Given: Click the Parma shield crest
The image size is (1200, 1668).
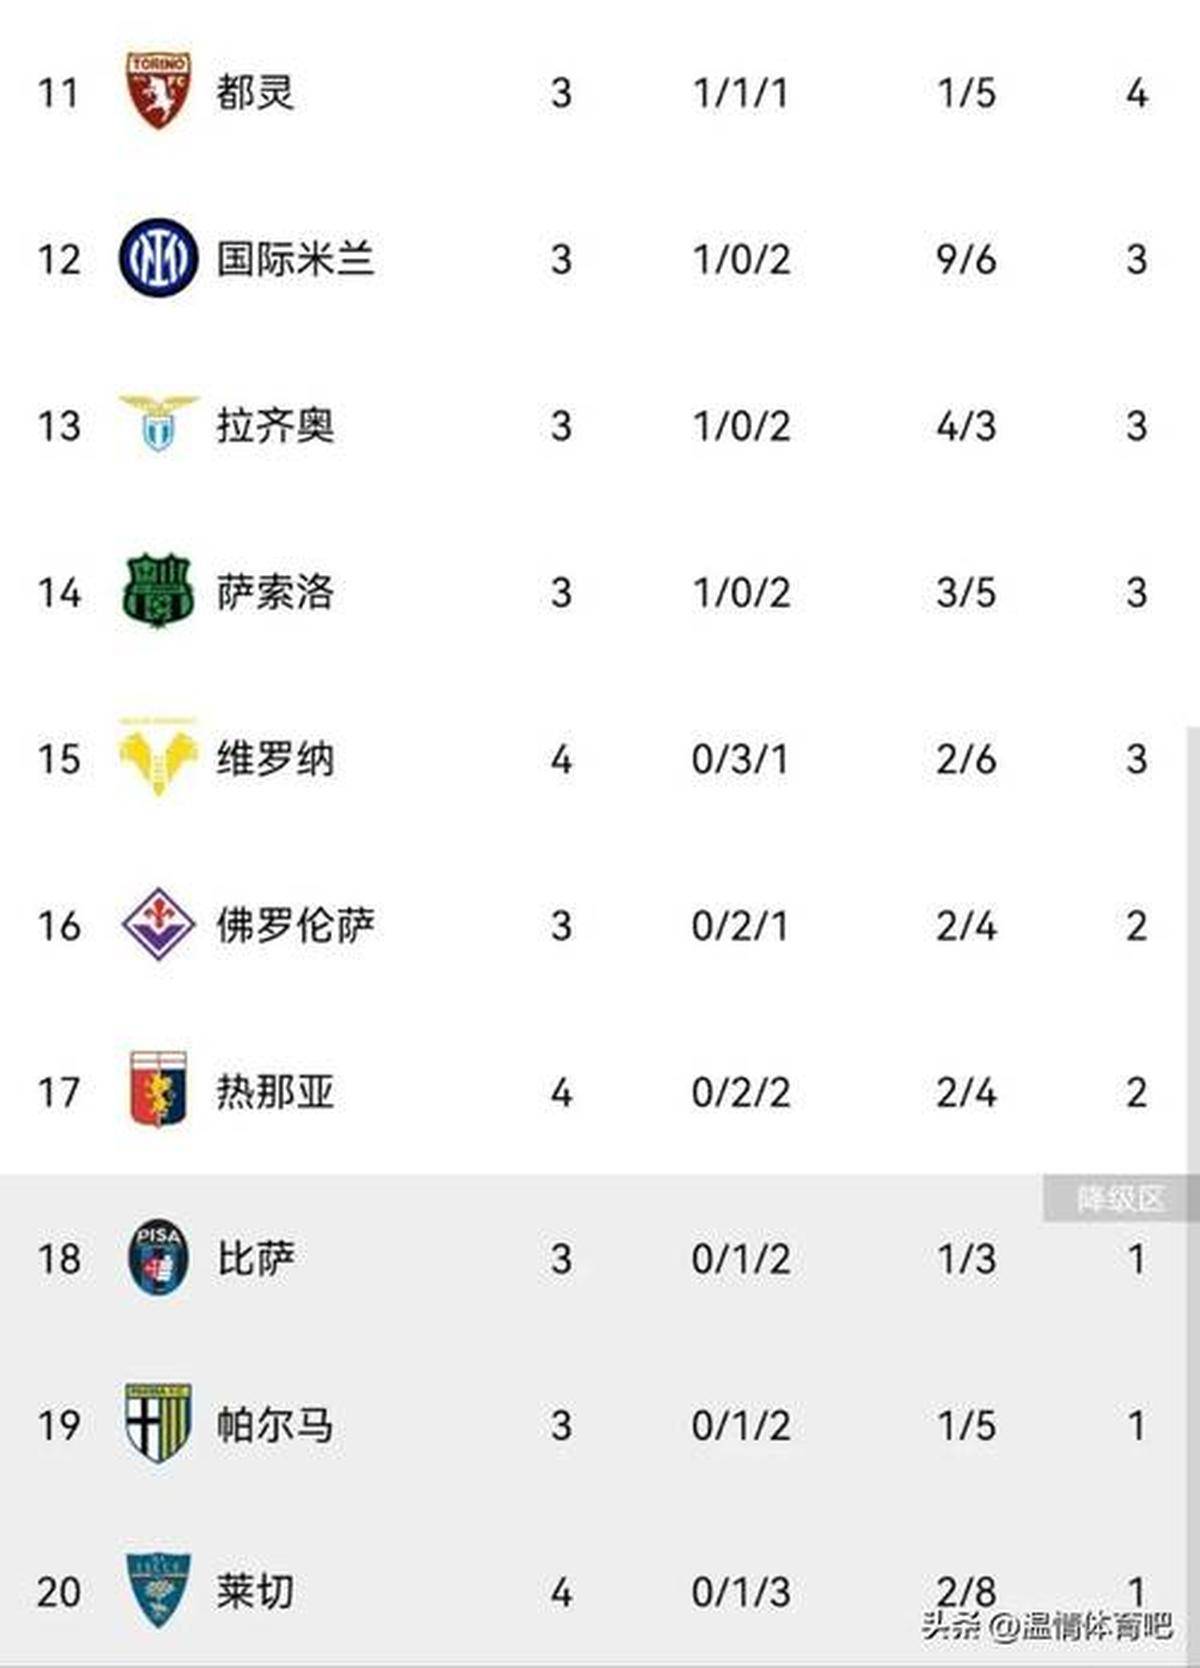Looking at the screenshot, I should [158, 1423].
